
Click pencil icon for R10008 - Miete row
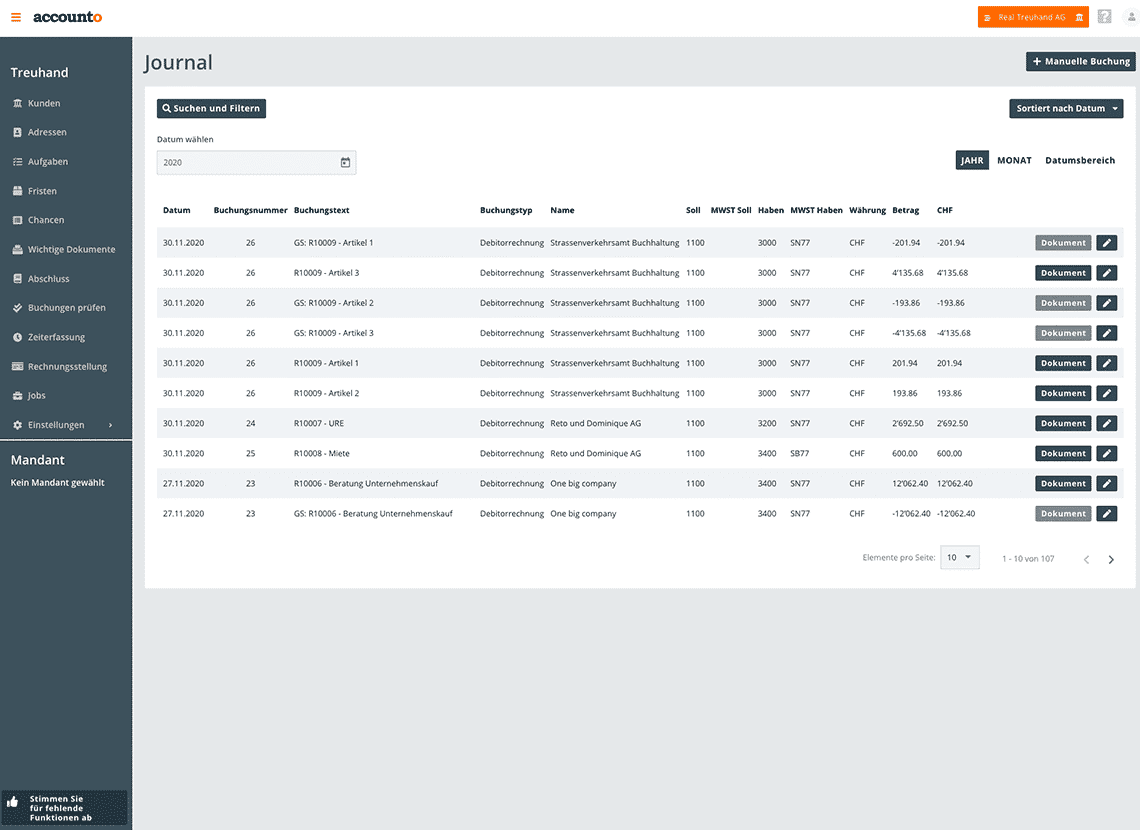(1106, 453)
